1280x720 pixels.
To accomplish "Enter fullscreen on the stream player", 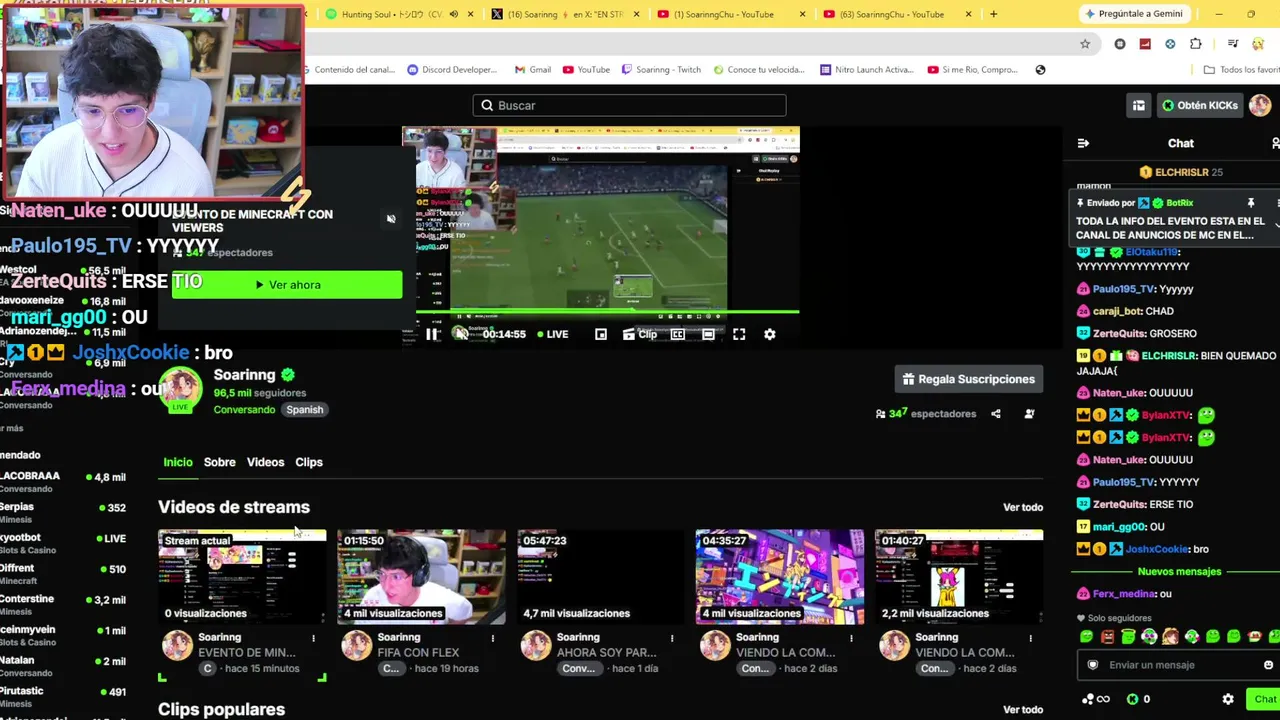I will pos(739,334).
